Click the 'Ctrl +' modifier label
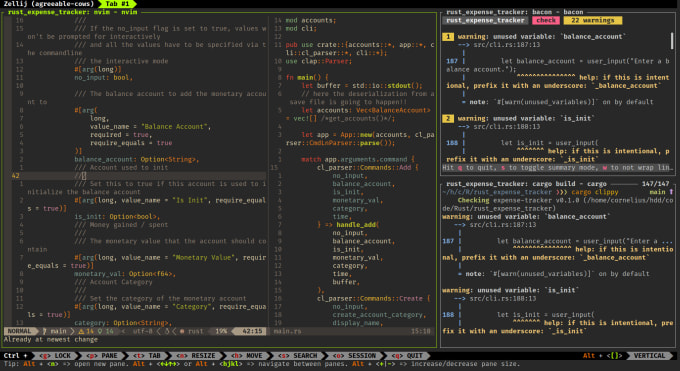The height and width of the screenshot is (371, 680). [16, 356]
